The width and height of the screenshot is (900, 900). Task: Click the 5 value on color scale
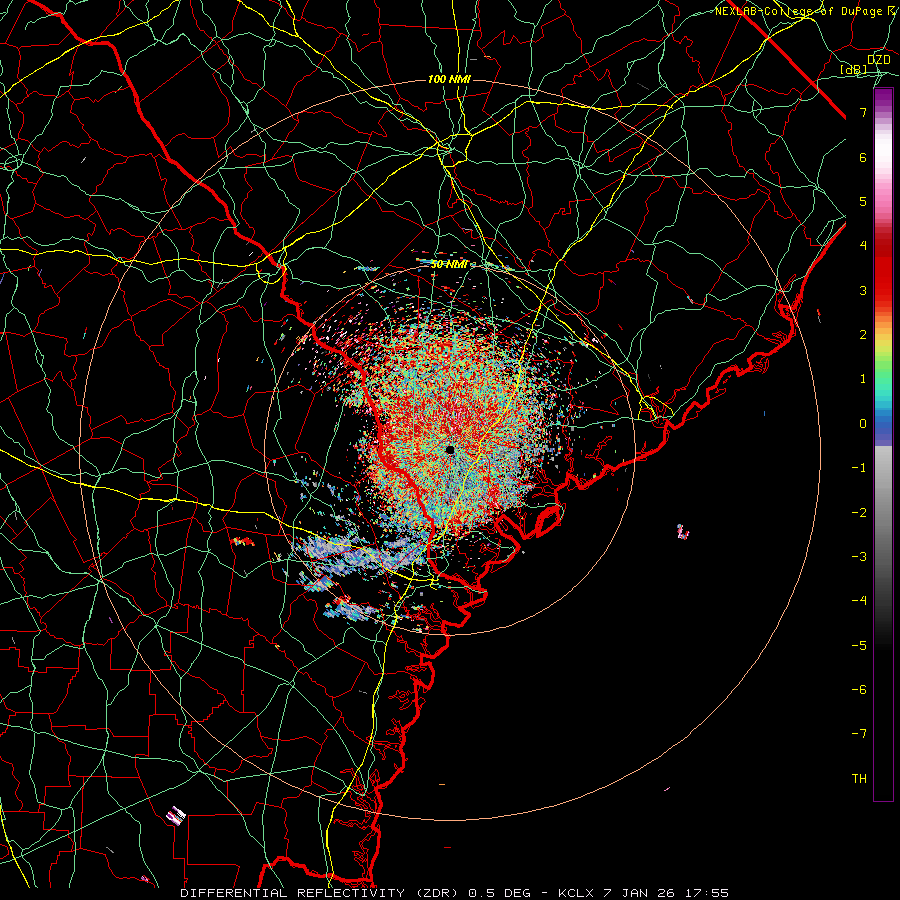click(863, 201)
